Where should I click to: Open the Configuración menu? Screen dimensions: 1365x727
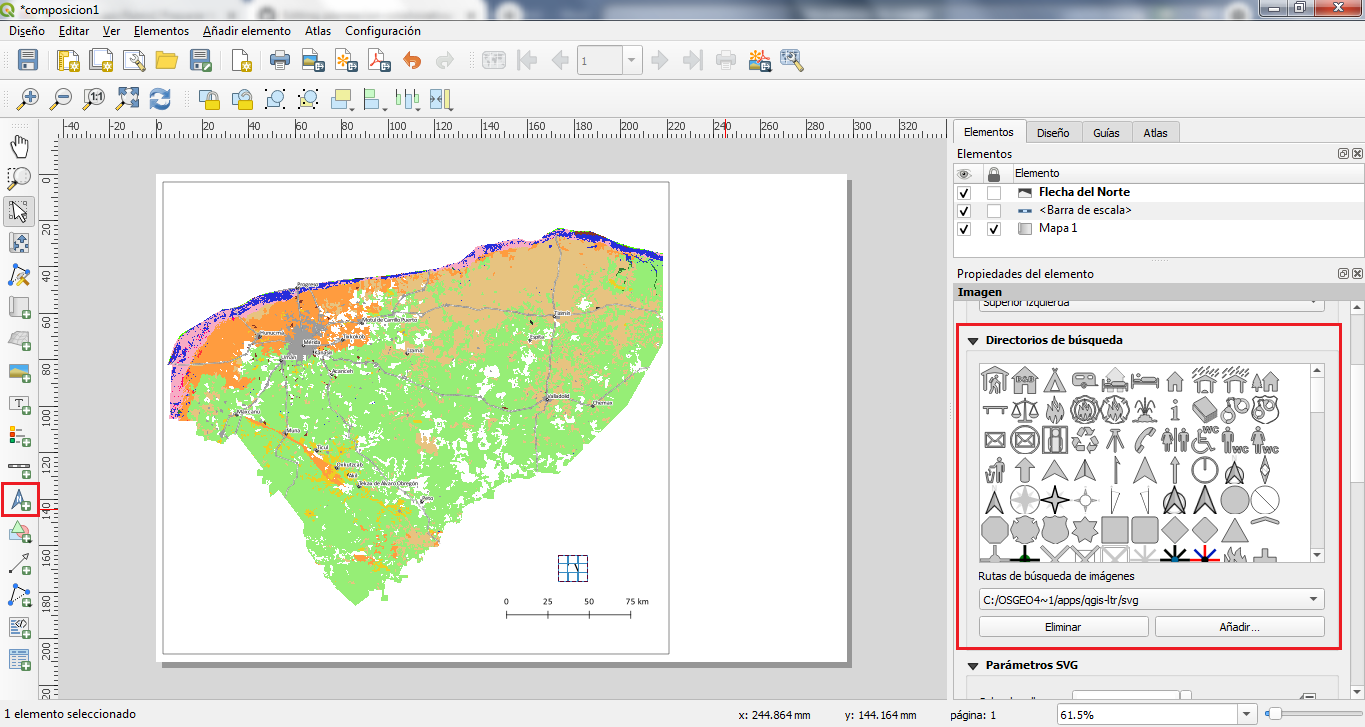[383, 31]
